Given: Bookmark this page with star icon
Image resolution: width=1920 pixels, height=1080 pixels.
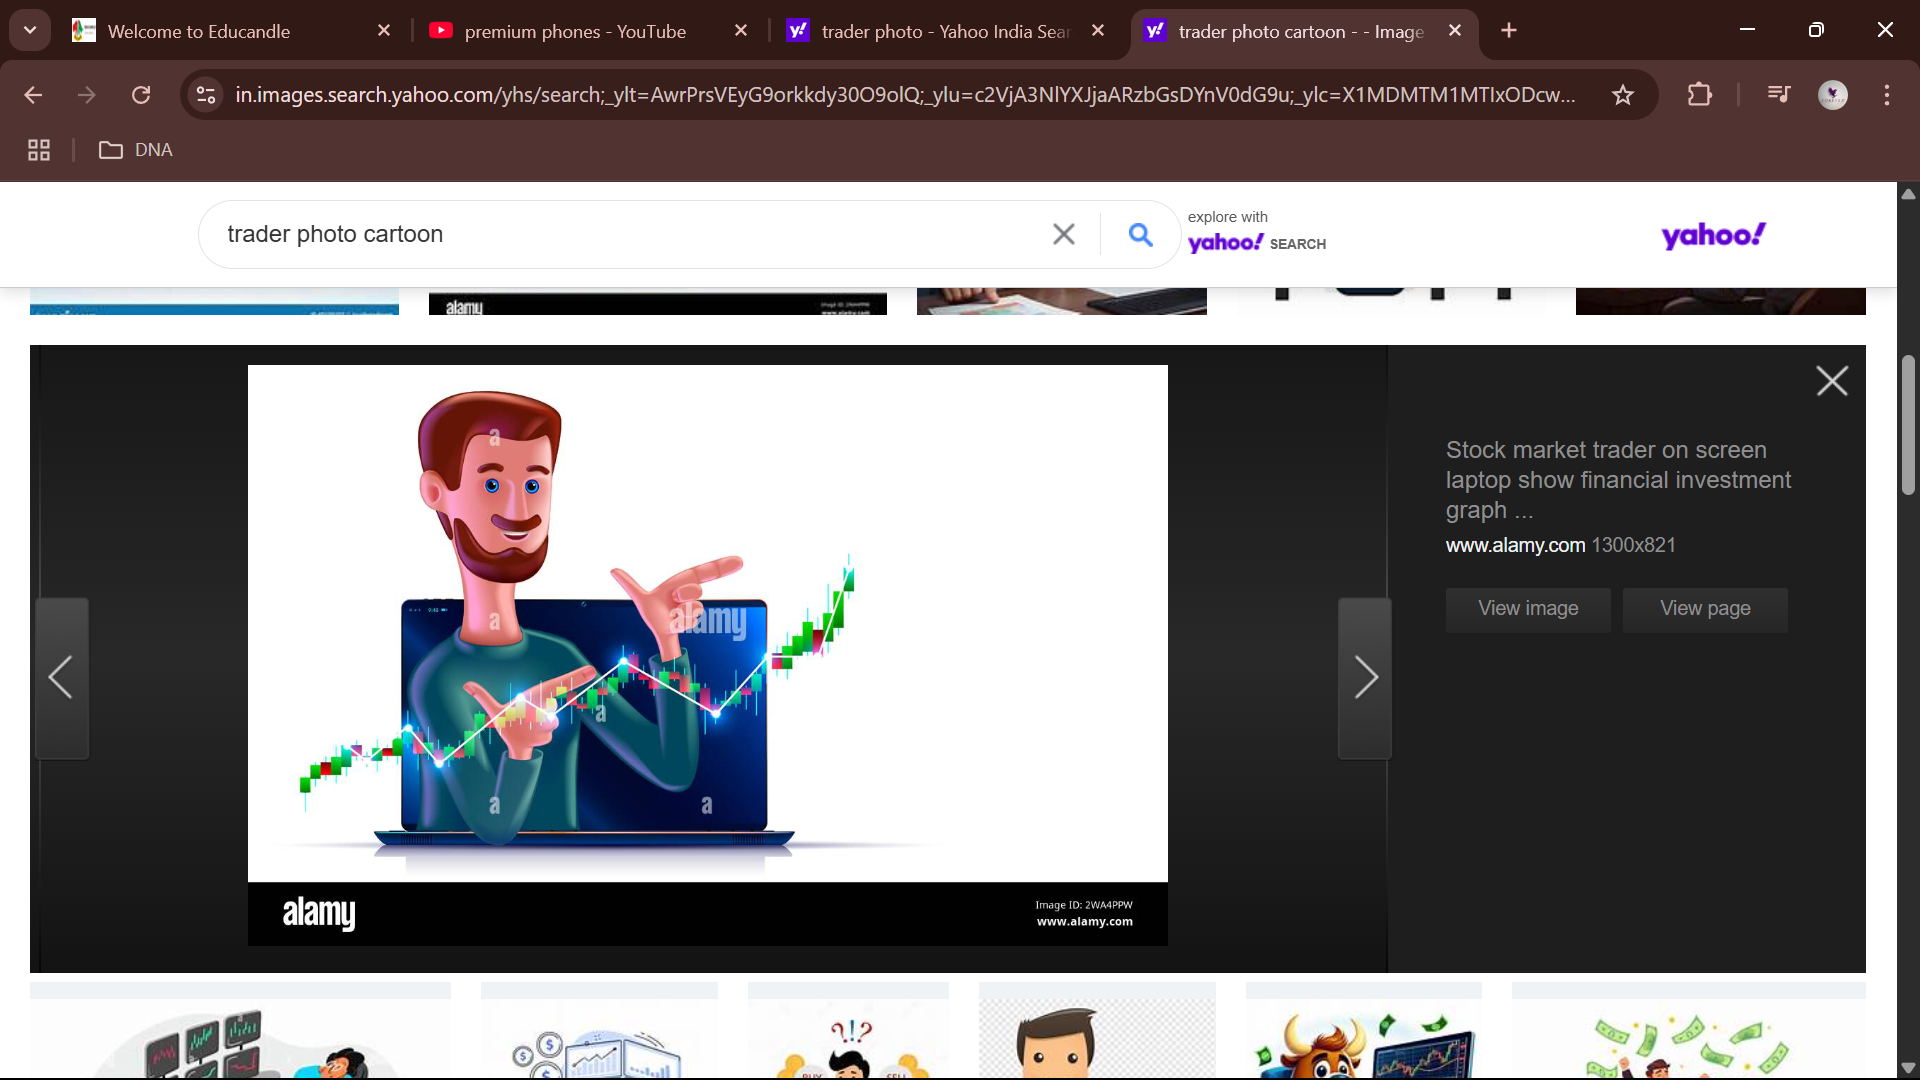Looking at the screenshot, I should pos(1622,95).
